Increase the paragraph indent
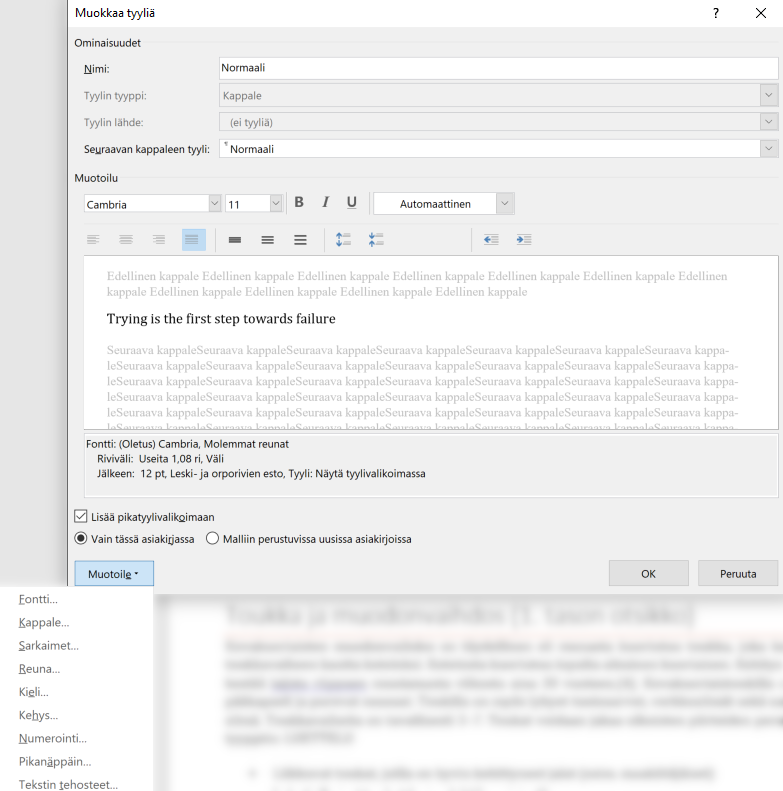The width and height of the screenshot is (783, 791). tap(523, 240)
